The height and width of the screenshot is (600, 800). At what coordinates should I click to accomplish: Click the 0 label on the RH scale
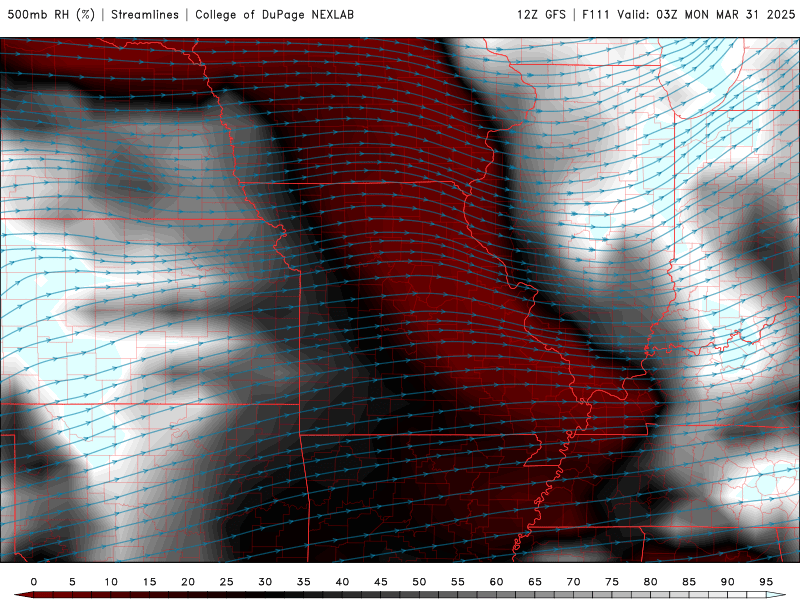[34, 582]
